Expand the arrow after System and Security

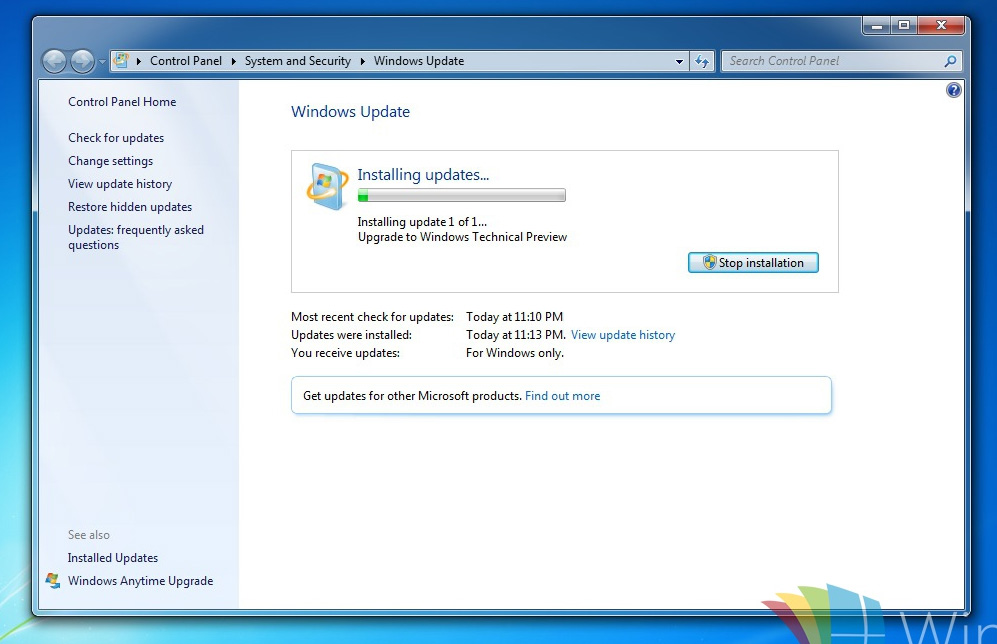point(362,61)
